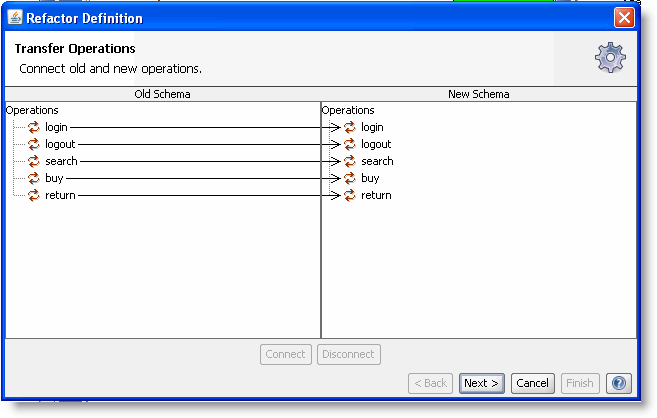Proceed with the Next > button
The image size is (657, 418).
tap(482, 383)
